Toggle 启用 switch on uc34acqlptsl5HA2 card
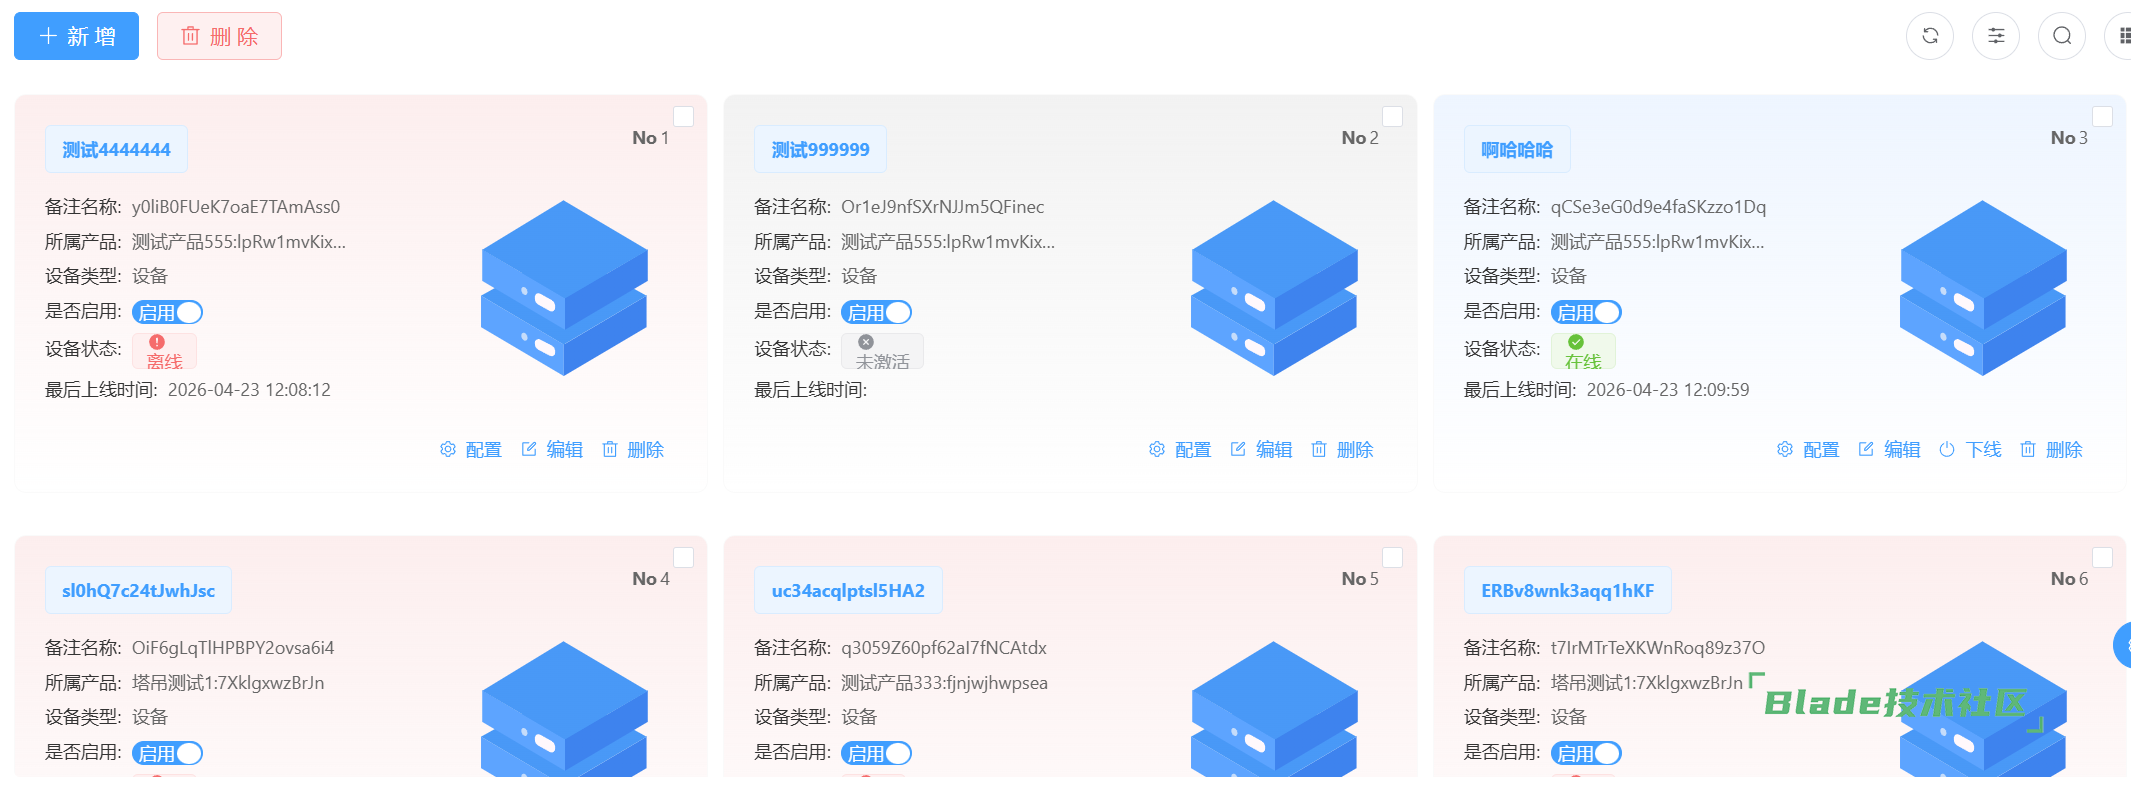Screen dimensions: 2131x794 coord(877,754)
